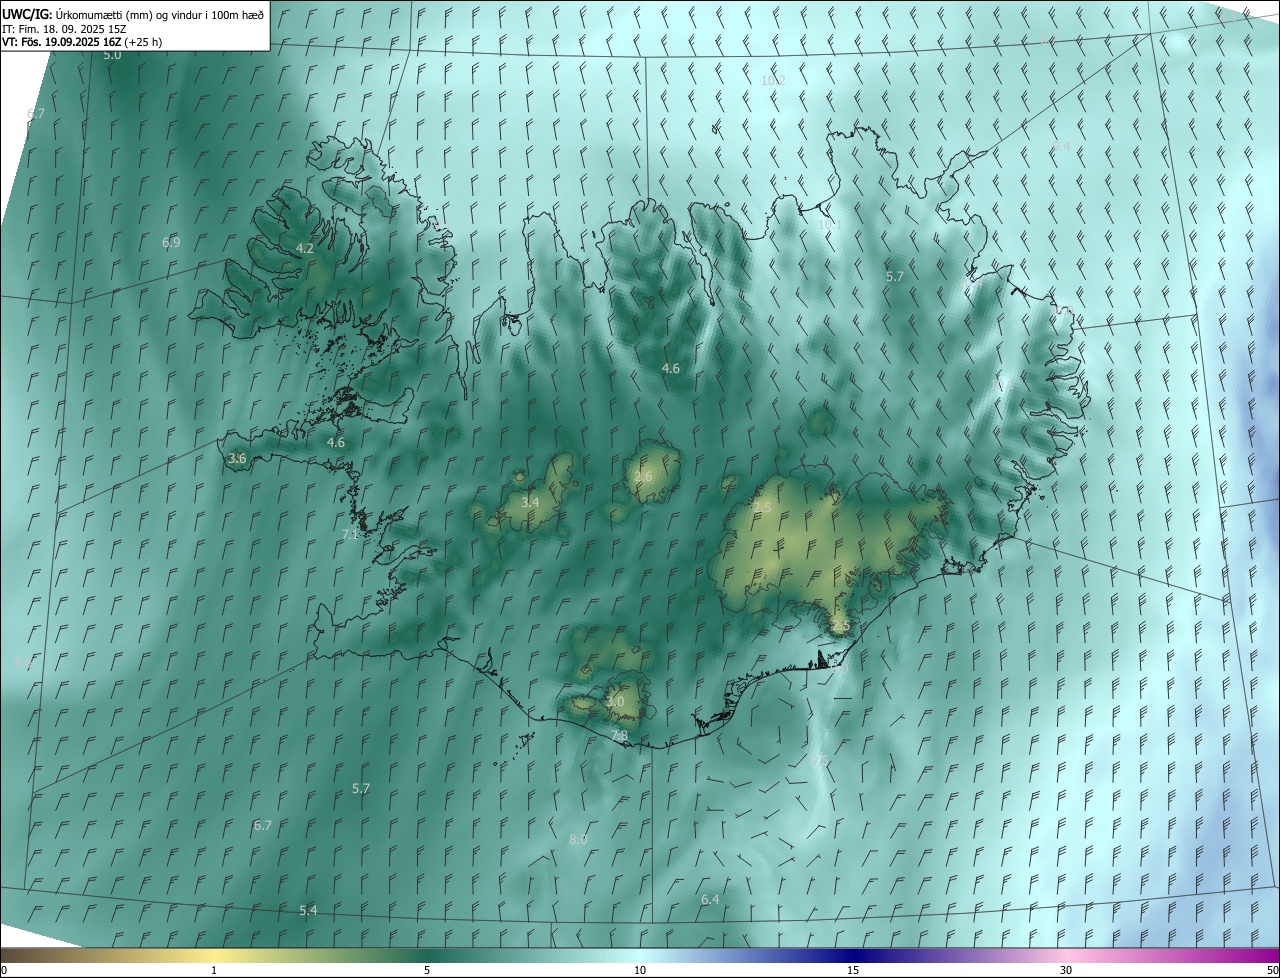1280x978 pixels.
Task: Click the '30' tick label on the colour scale
Action: [1066, 971]
